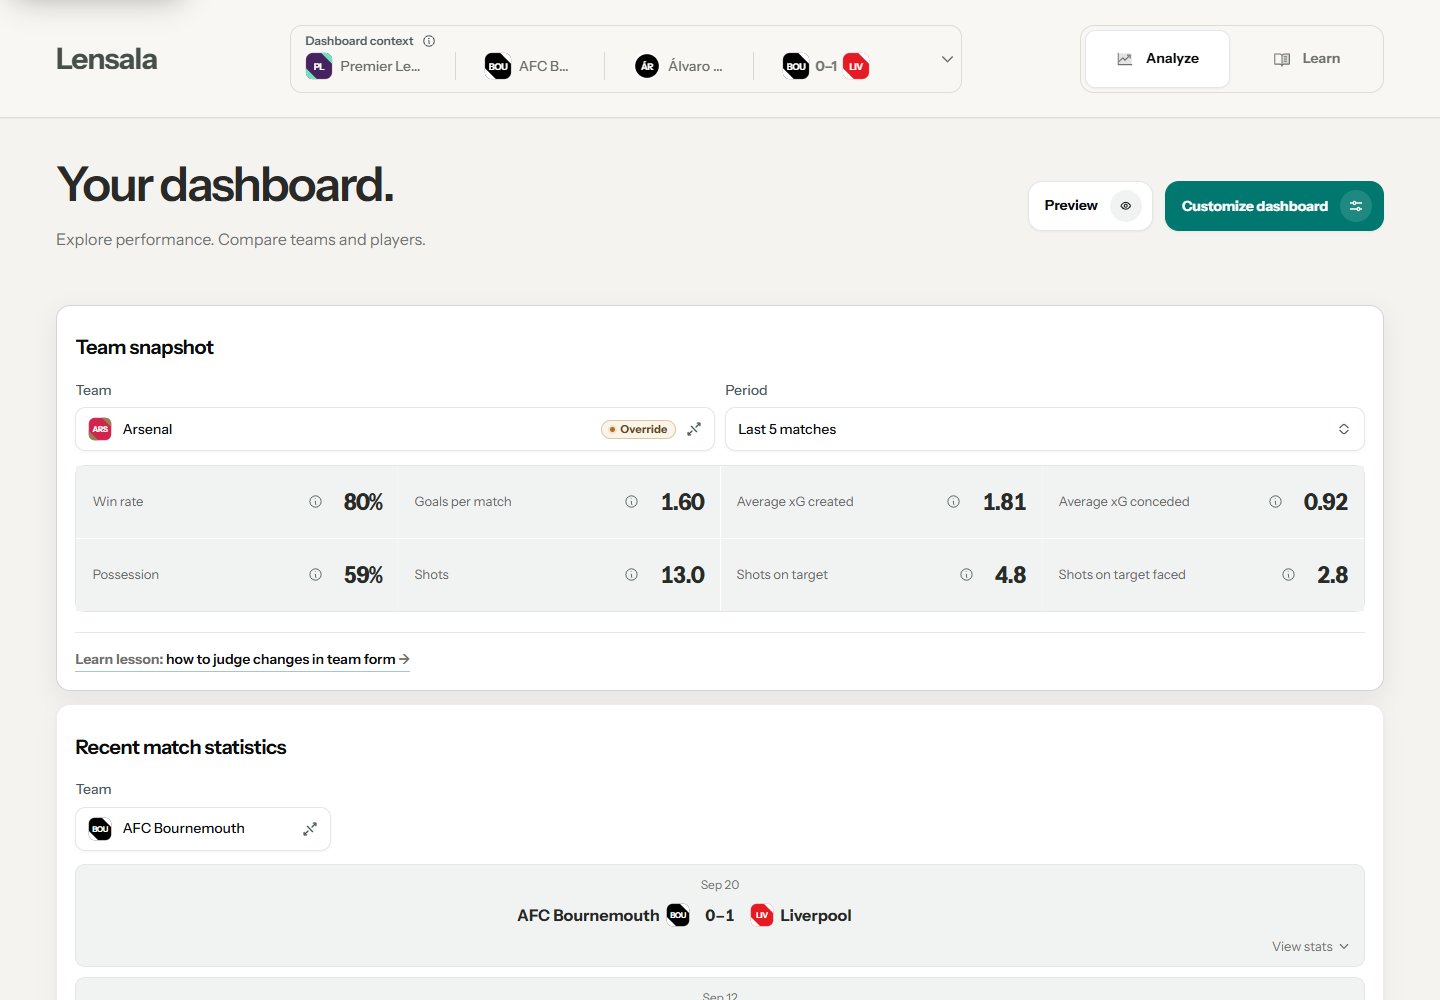
Task: Open the Last 5 matches period dropdown
Action: pos(1044,429)
